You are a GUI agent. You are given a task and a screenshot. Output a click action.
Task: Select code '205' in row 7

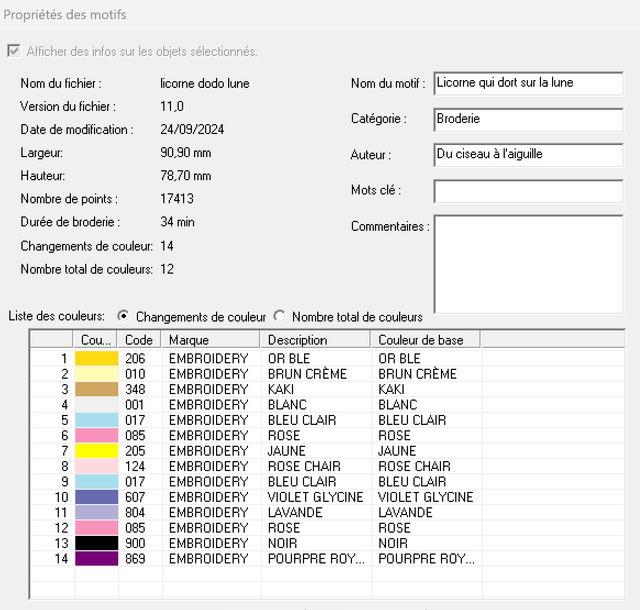[x=135, y=451]
